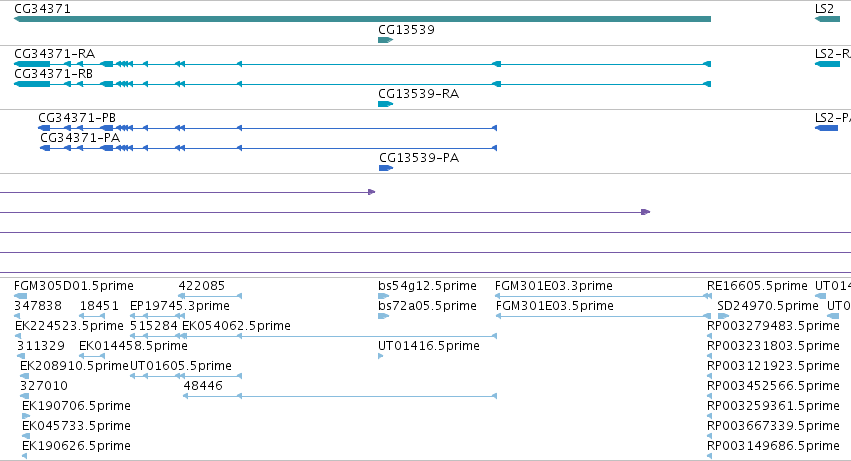The width and height of the screenshot is (851, 461).
Task: Select EST EK014458.5prime label
Action: pyautogui.click(x=134, y=346)
